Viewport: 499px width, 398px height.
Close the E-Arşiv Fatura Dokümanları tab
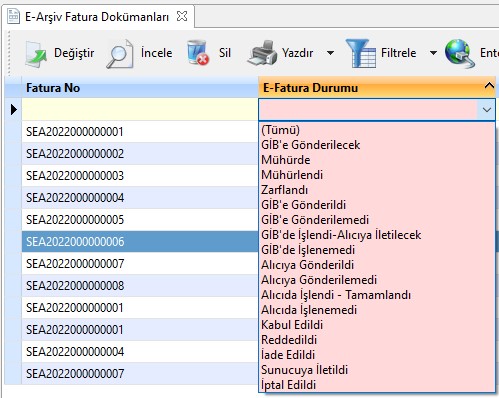click(x=182, y=16)
